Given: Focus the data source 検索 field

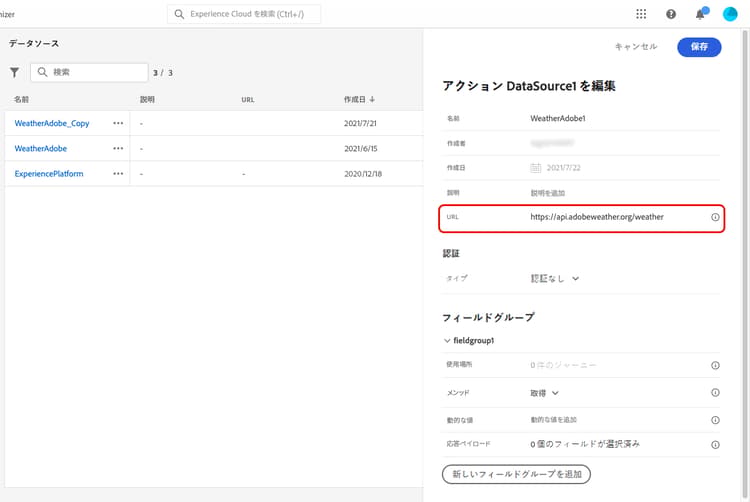Looking at the screenshot, I should click(89, 72).
